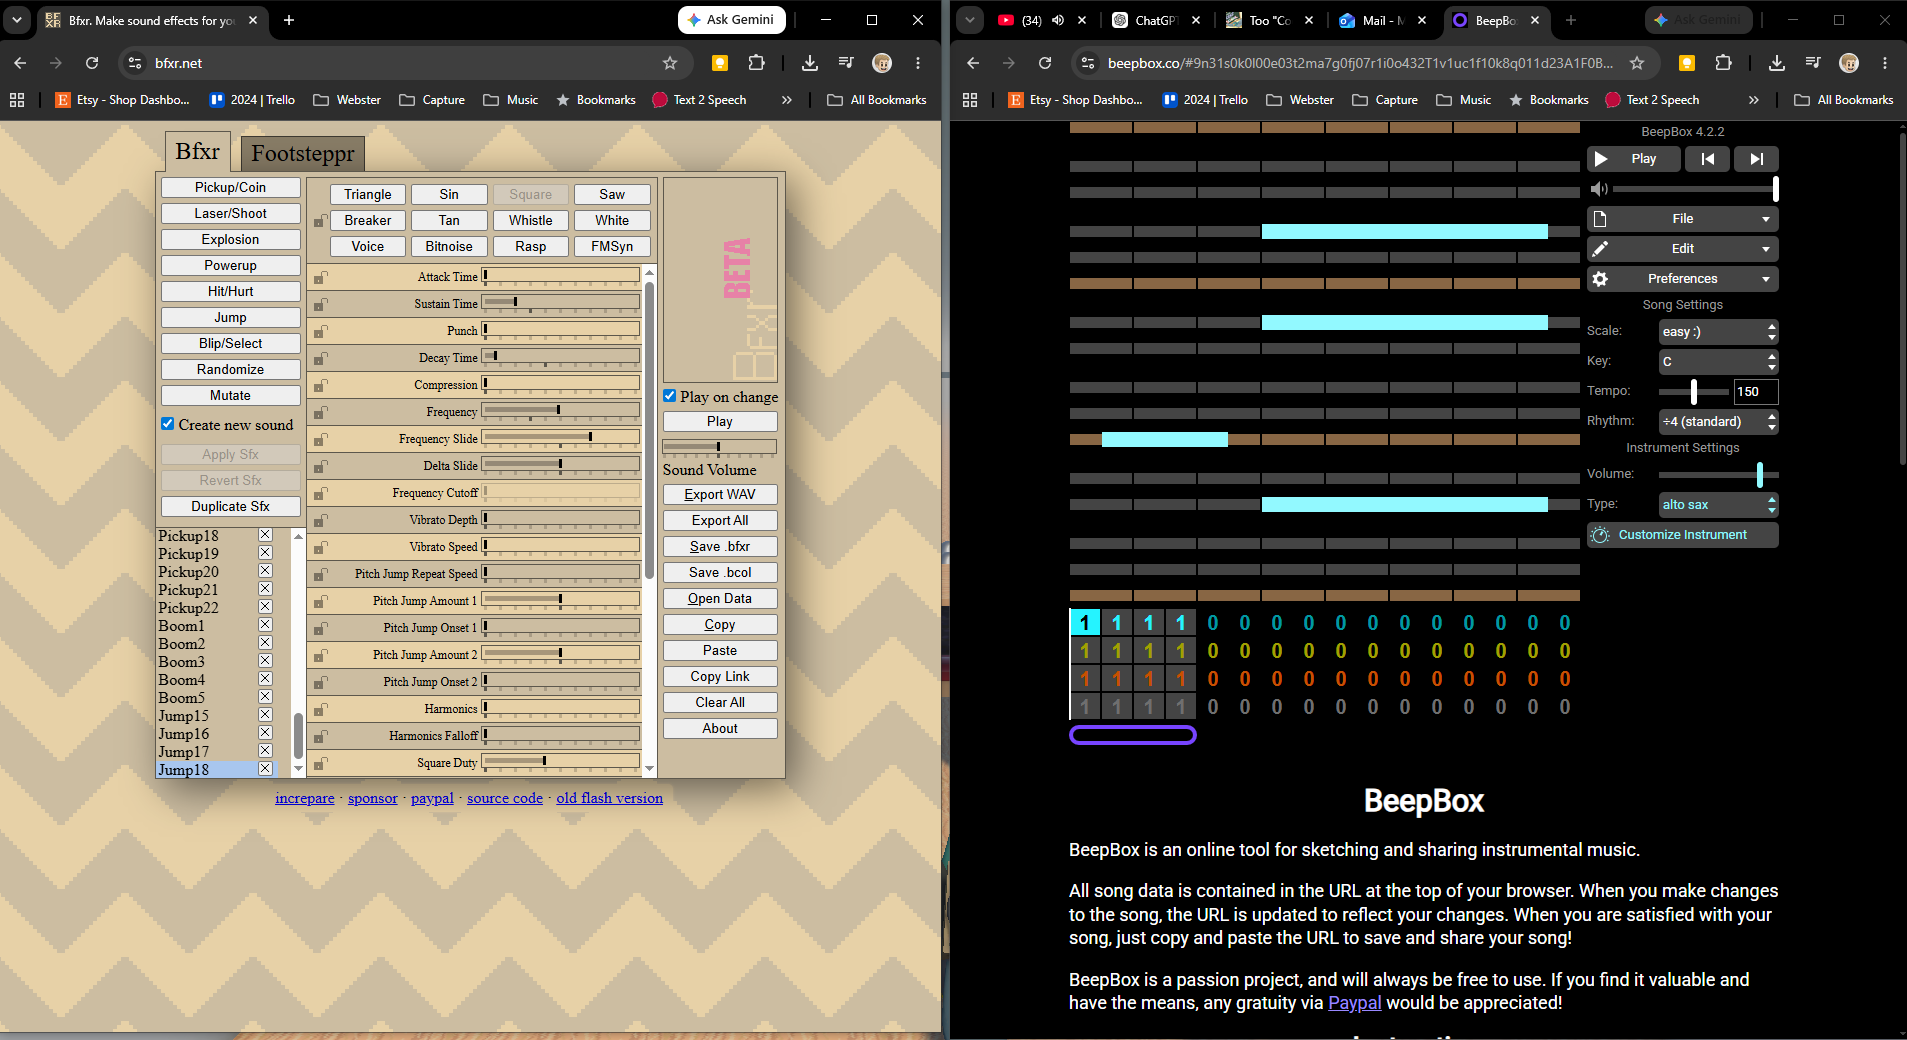Toggle the lock icon beside Frequency Slide
1907x1040 pixels.
(320, 440)
